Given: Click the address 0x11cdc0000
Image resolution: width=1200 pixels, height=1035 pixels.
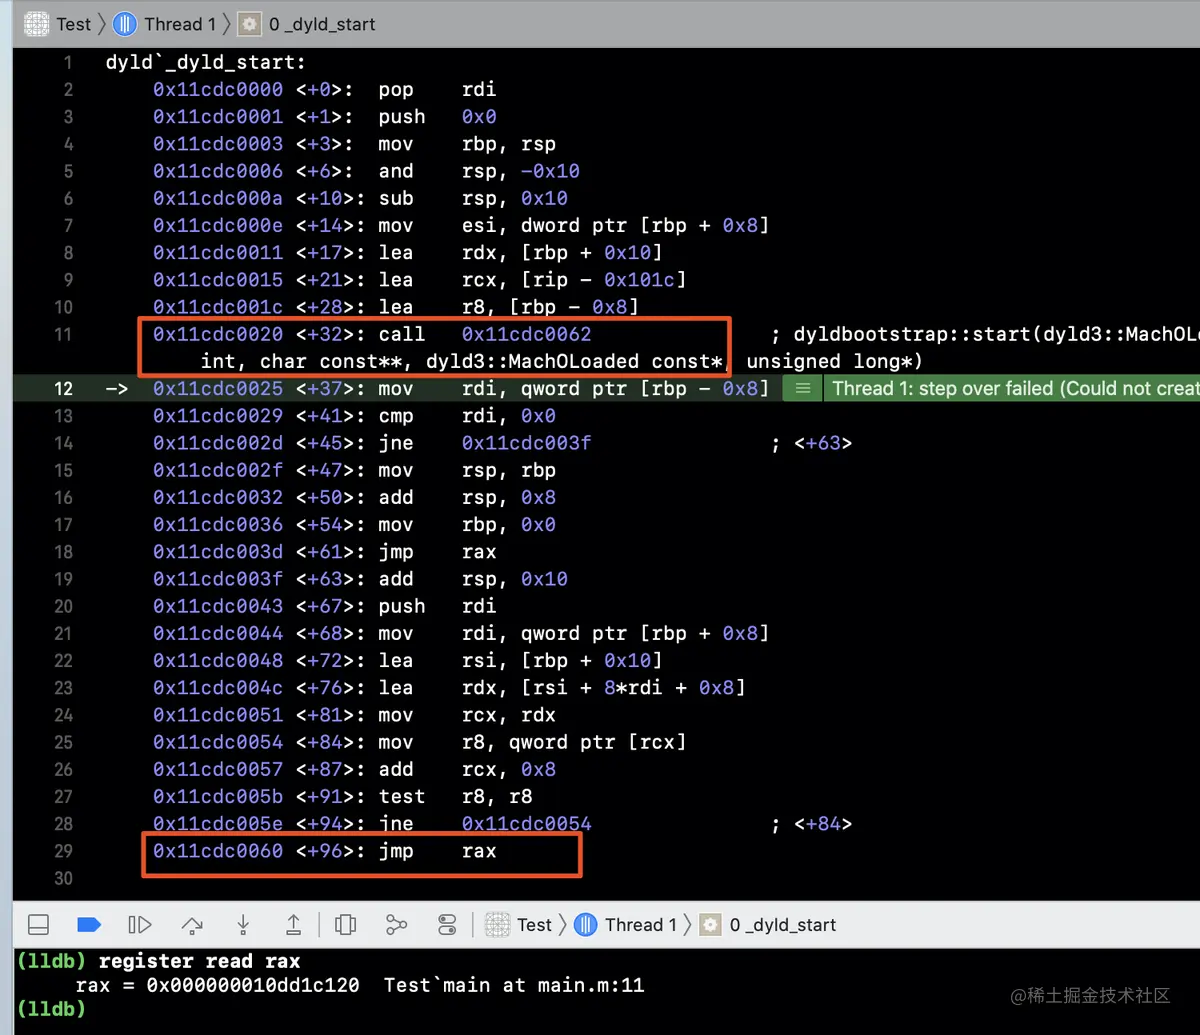Looking at the screenshot, I should point(218,89).
